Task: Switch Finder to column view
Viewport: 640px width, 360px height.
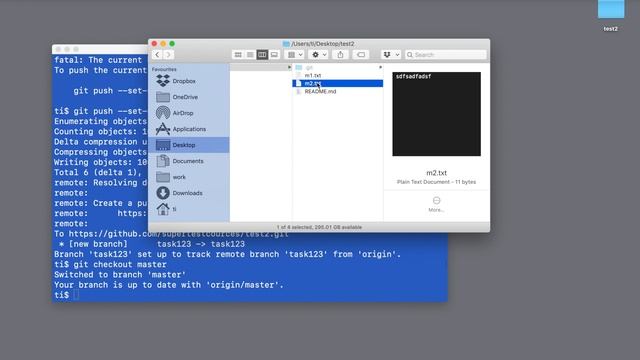Action: (x=262, y=55)
